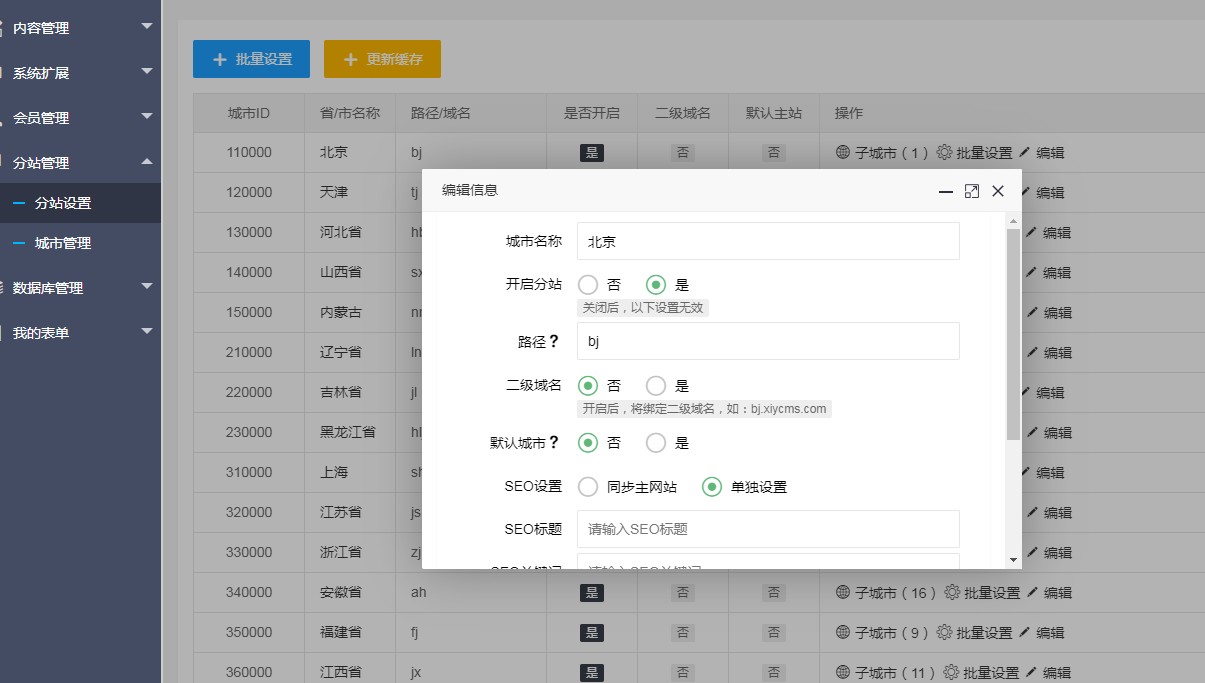This screenshot has width=1205, height=683.
Task: Click gear icon in 安徽省 row
Action: [x=952, y=593]
